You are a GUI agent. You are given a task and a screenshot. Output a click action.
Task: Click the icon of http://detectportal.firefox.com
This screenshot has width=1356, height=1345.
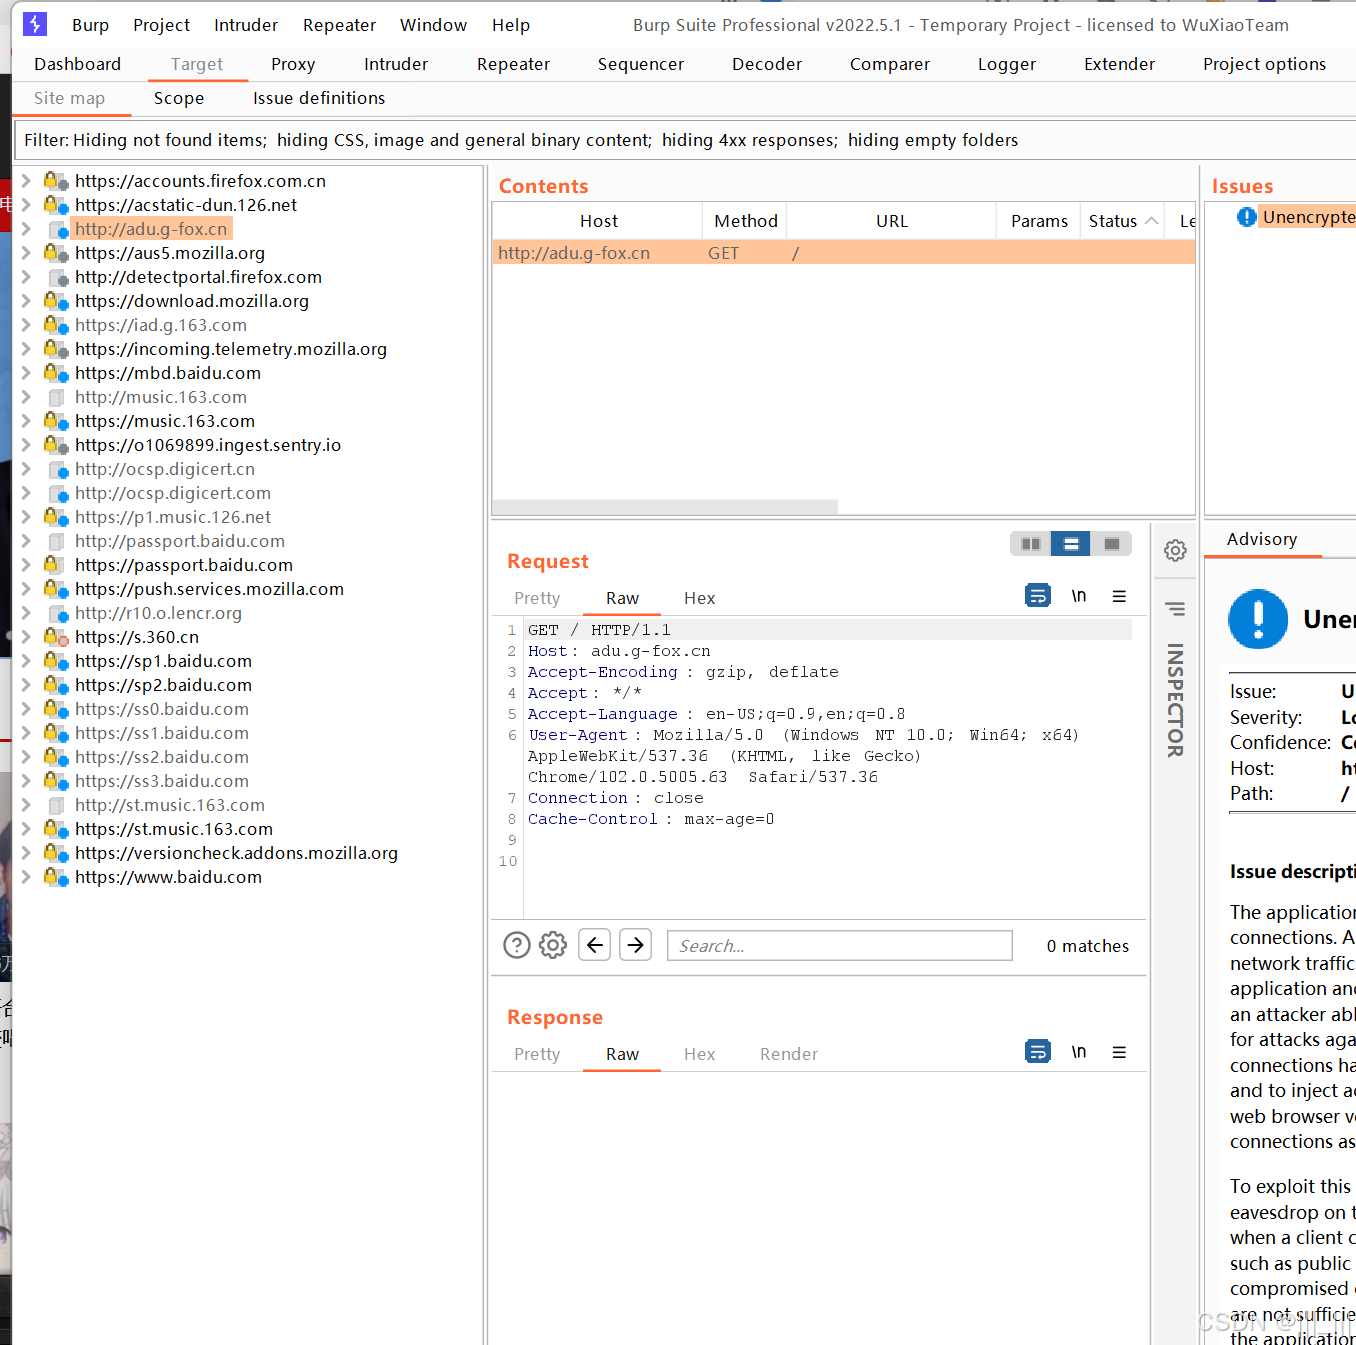click(x=58, y=277)
